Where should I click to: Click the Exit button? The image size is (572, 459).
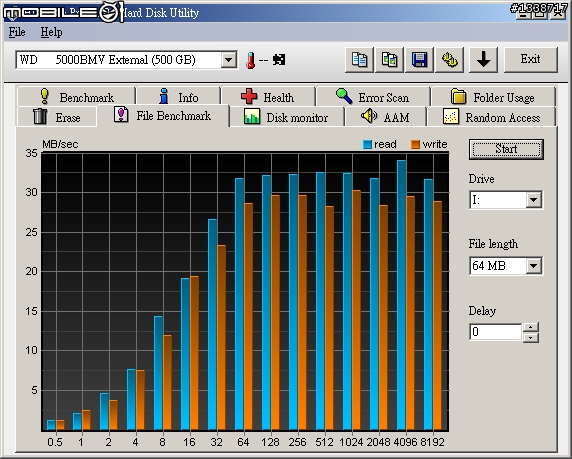coord(530,59)
